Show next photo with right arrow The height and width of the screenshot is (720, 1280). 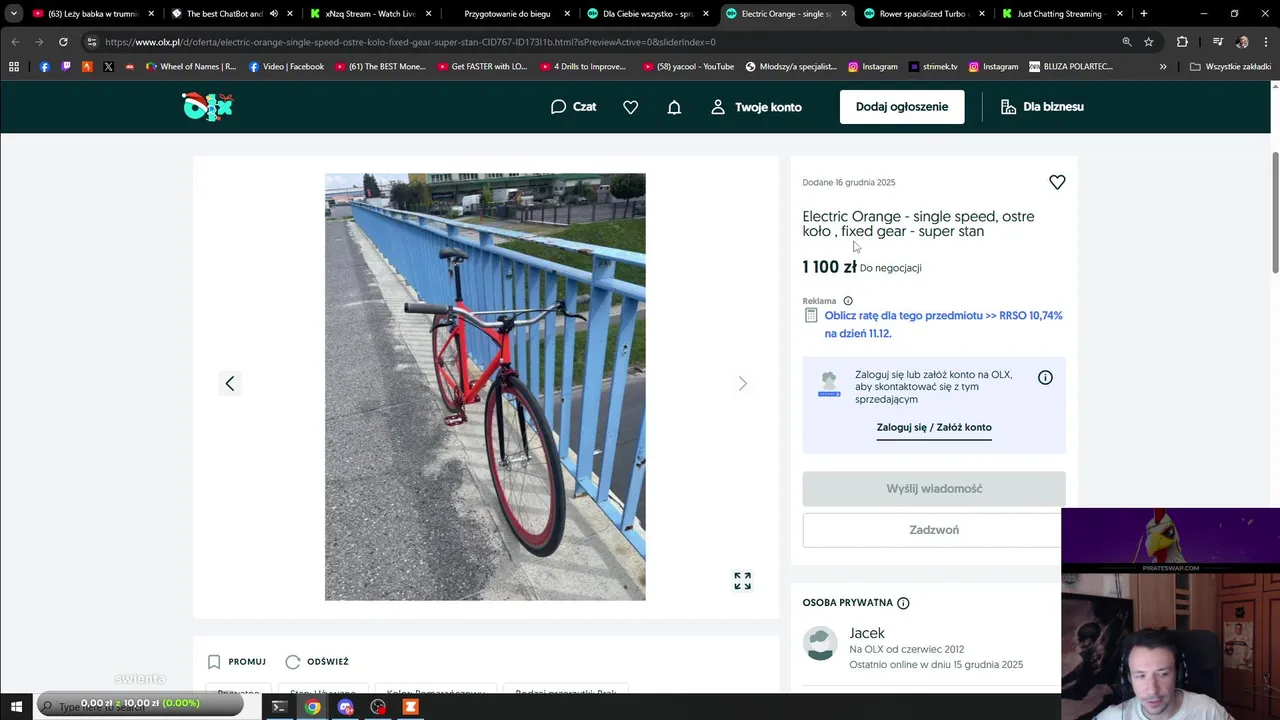pos(742,383)
